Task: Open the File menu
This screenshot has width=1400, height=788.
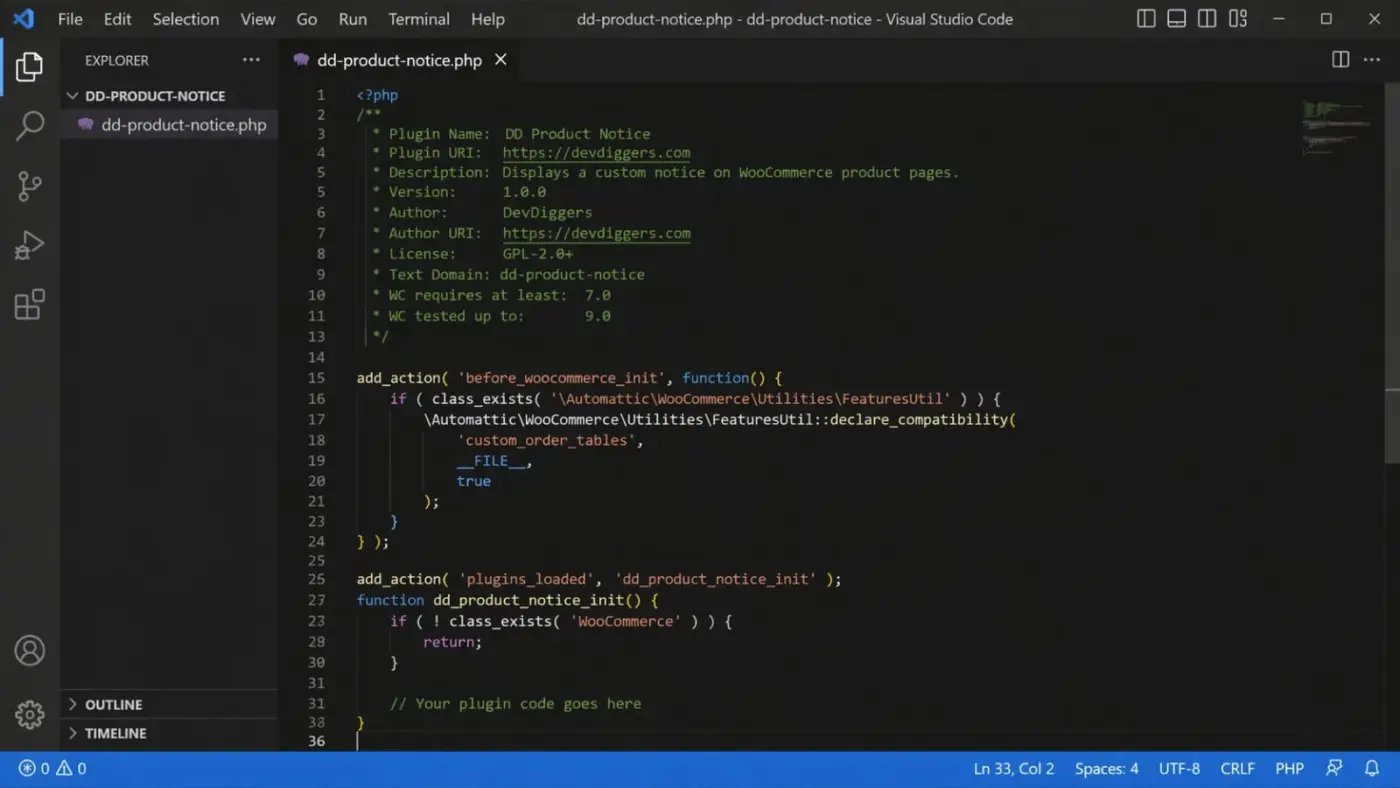Action: 70,19
